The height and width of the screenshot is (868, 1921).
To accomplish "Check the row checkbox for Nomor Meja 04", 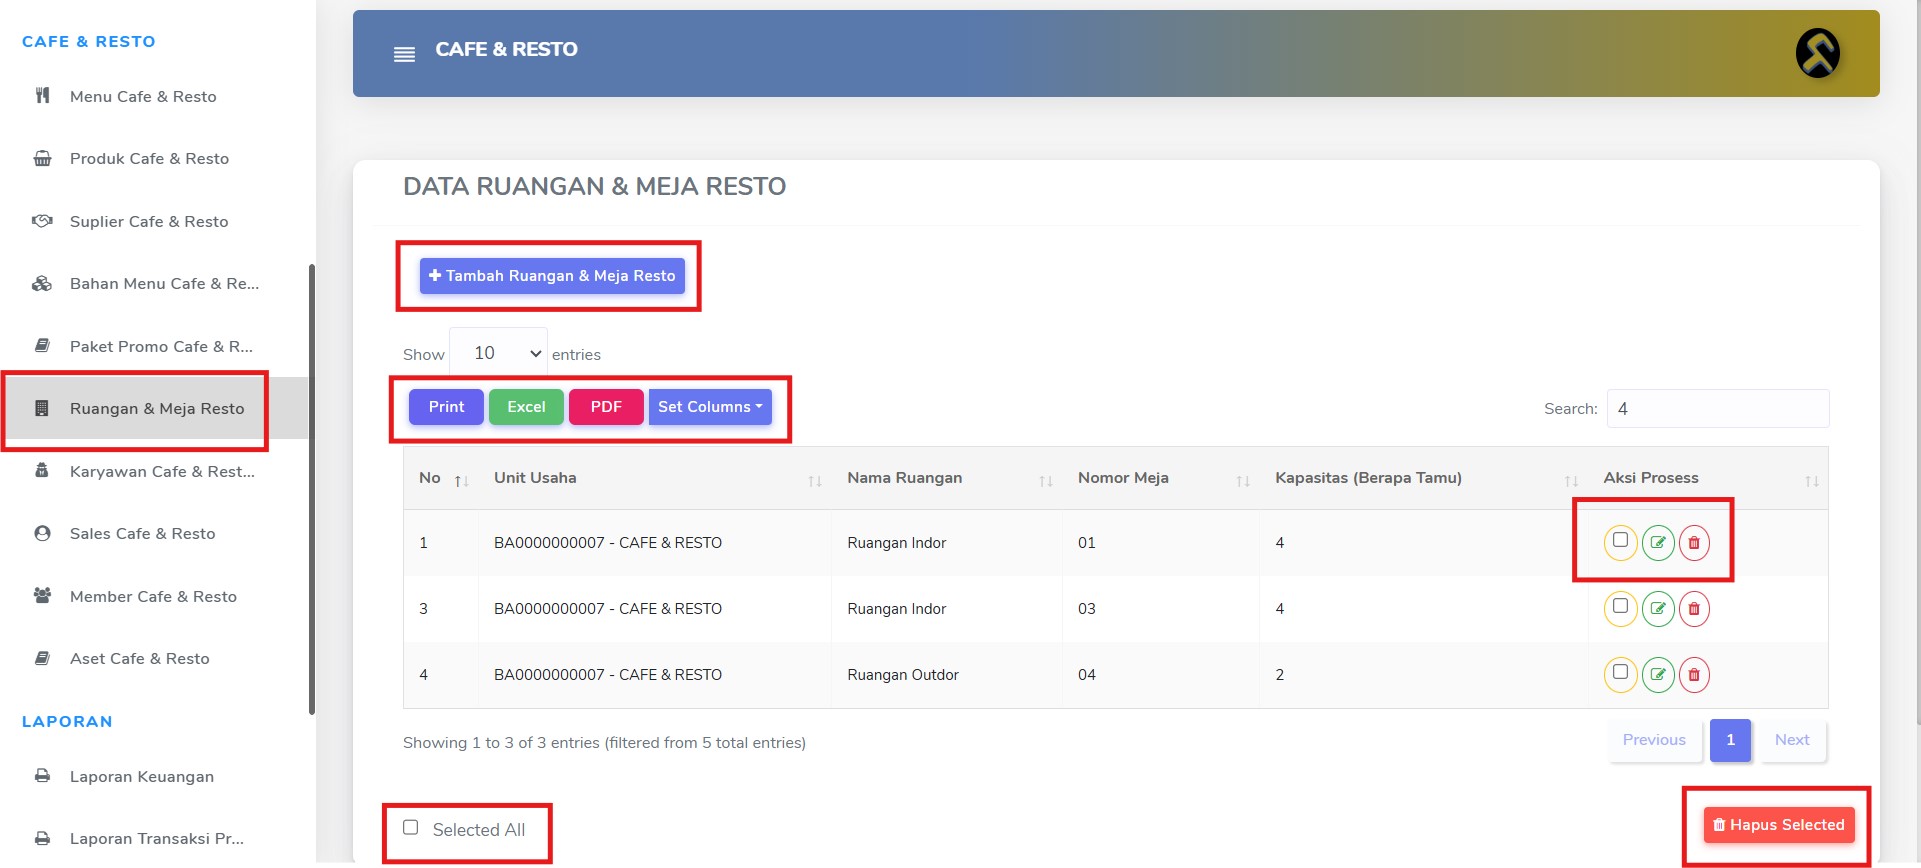I will click(x=1620, y=672).
